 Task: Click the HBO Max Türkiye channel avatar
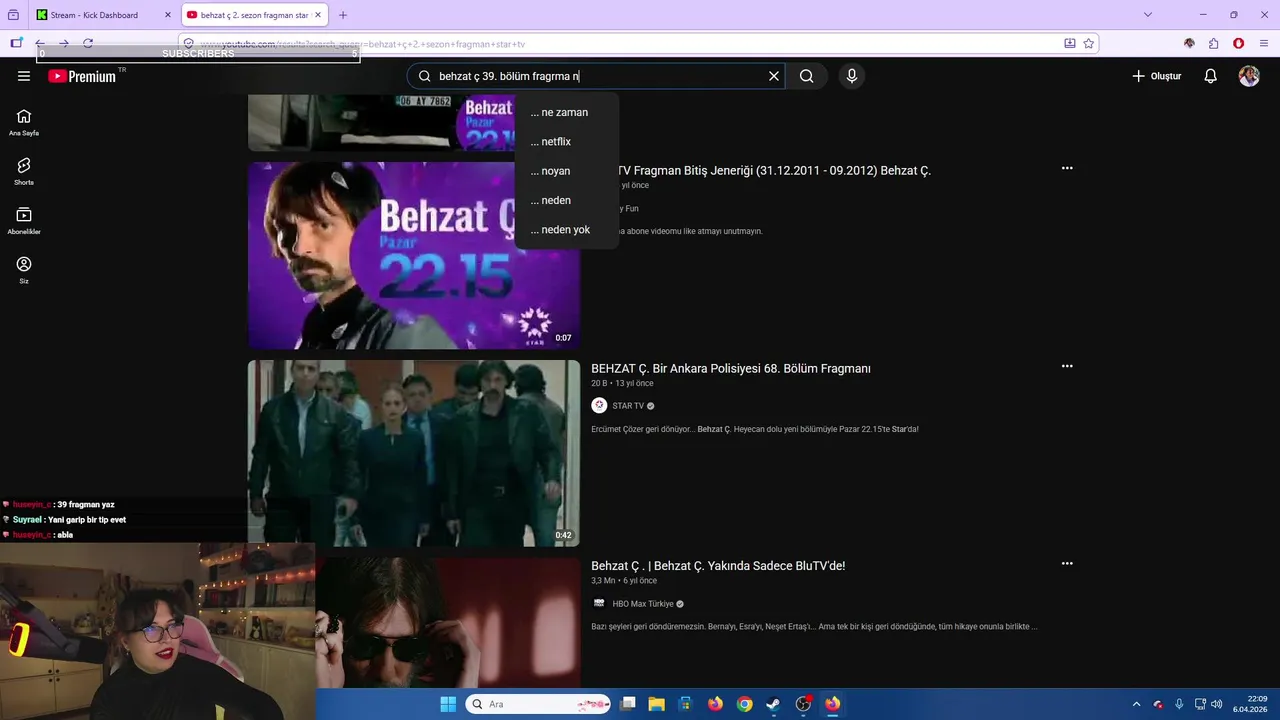pos(599,603)
